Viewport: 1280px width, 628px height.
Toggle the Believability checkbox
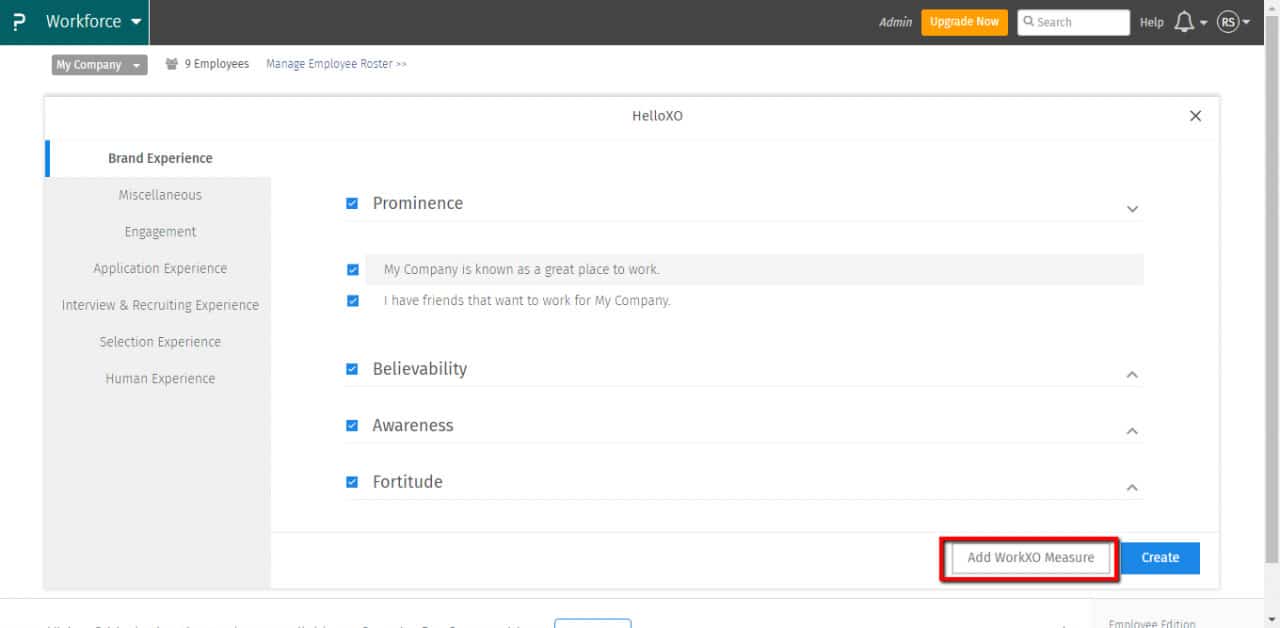[352, 369]
